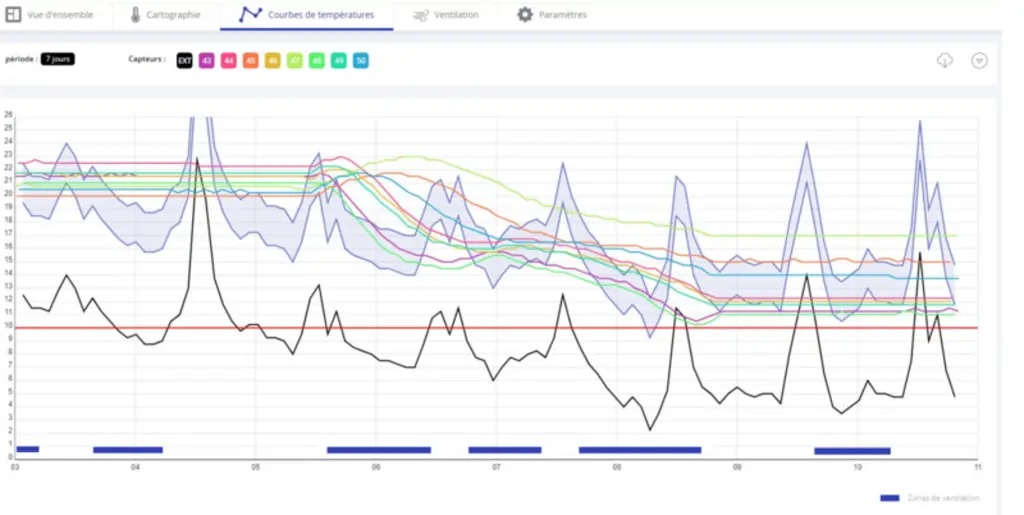The image size is (1024, 515).
Task: Click the ventilation zone bar near day 06
Action: coord(379,450)
